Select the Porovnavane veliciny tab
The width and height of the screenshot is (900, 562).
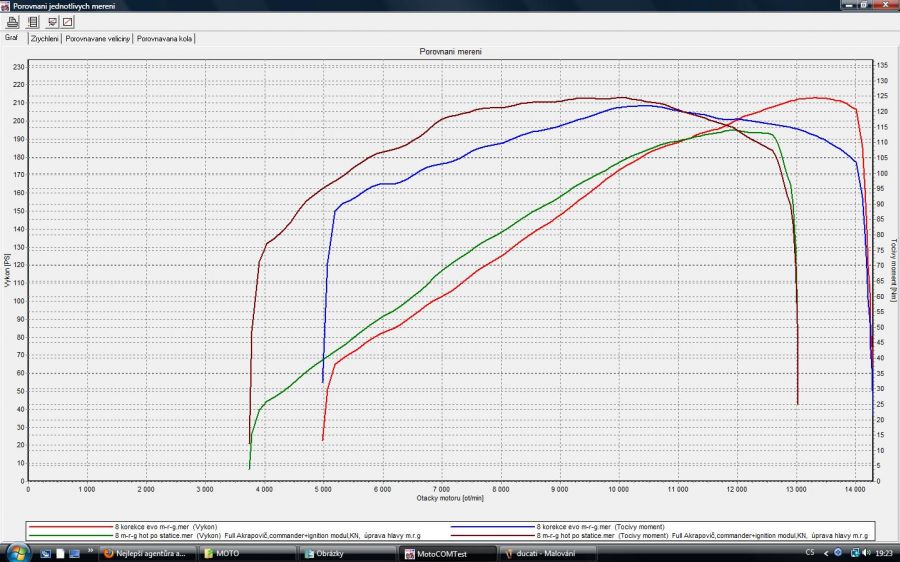coord(97,39)
